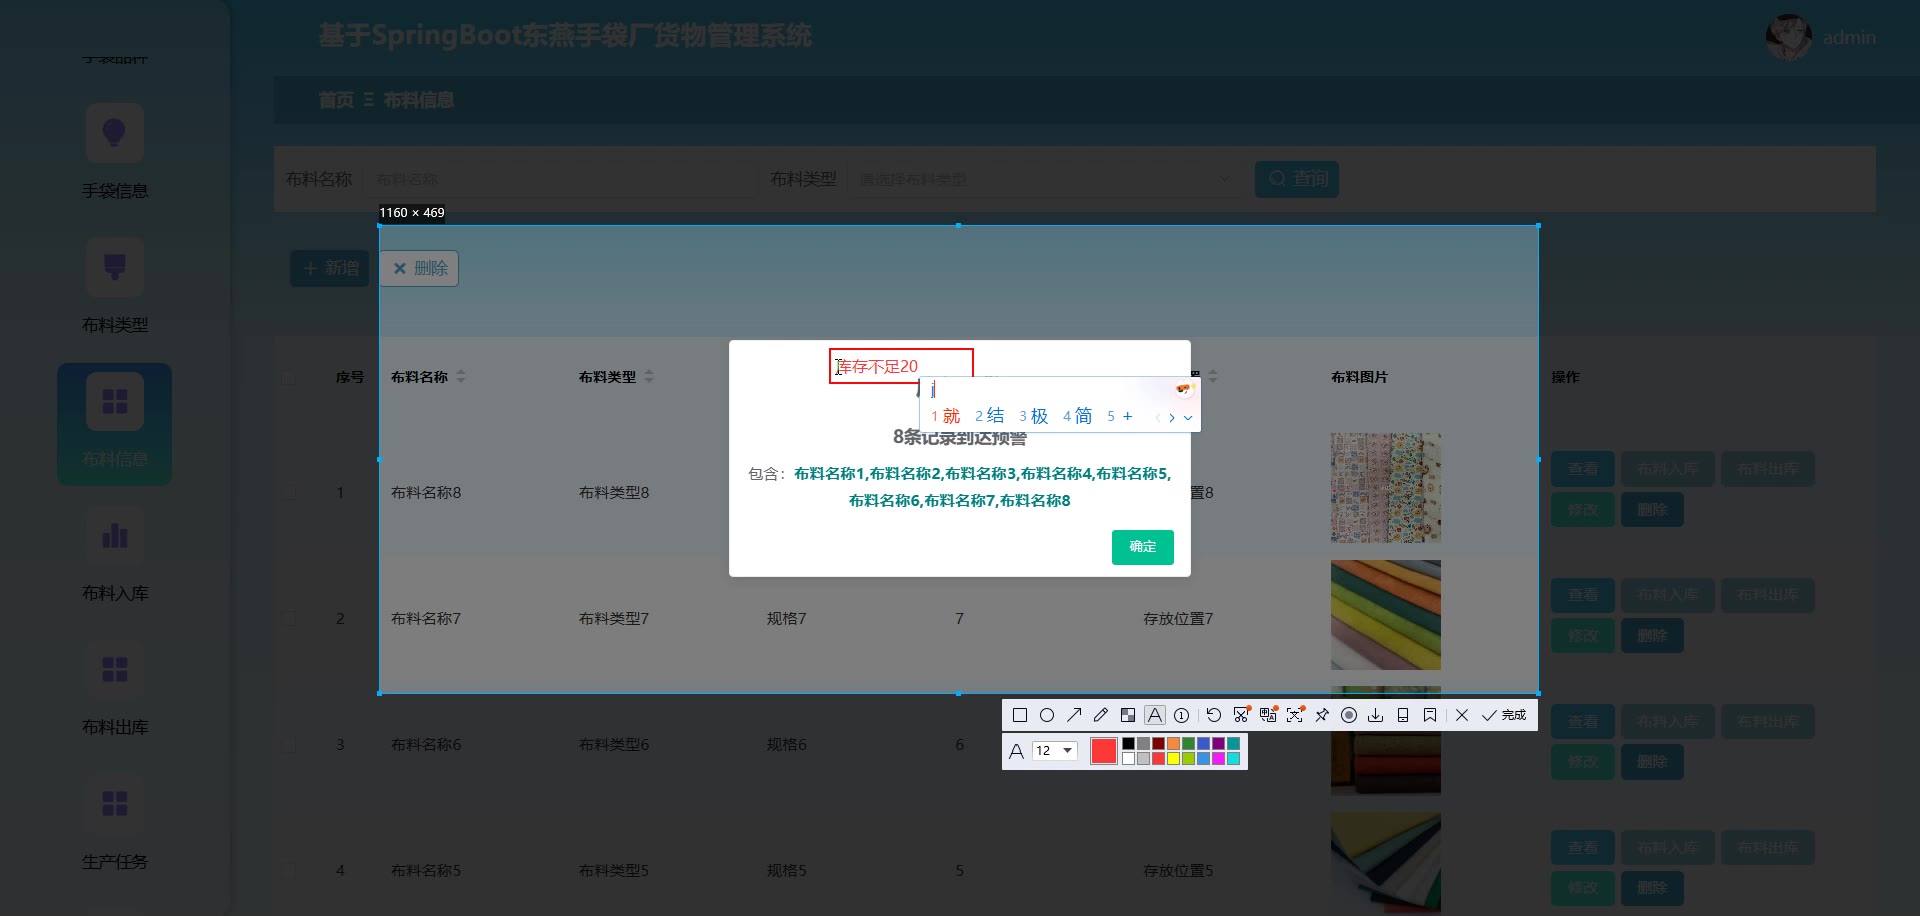Click the current red color swatch
This screenshot has height=916, width=1920.
click(1104, 751)
